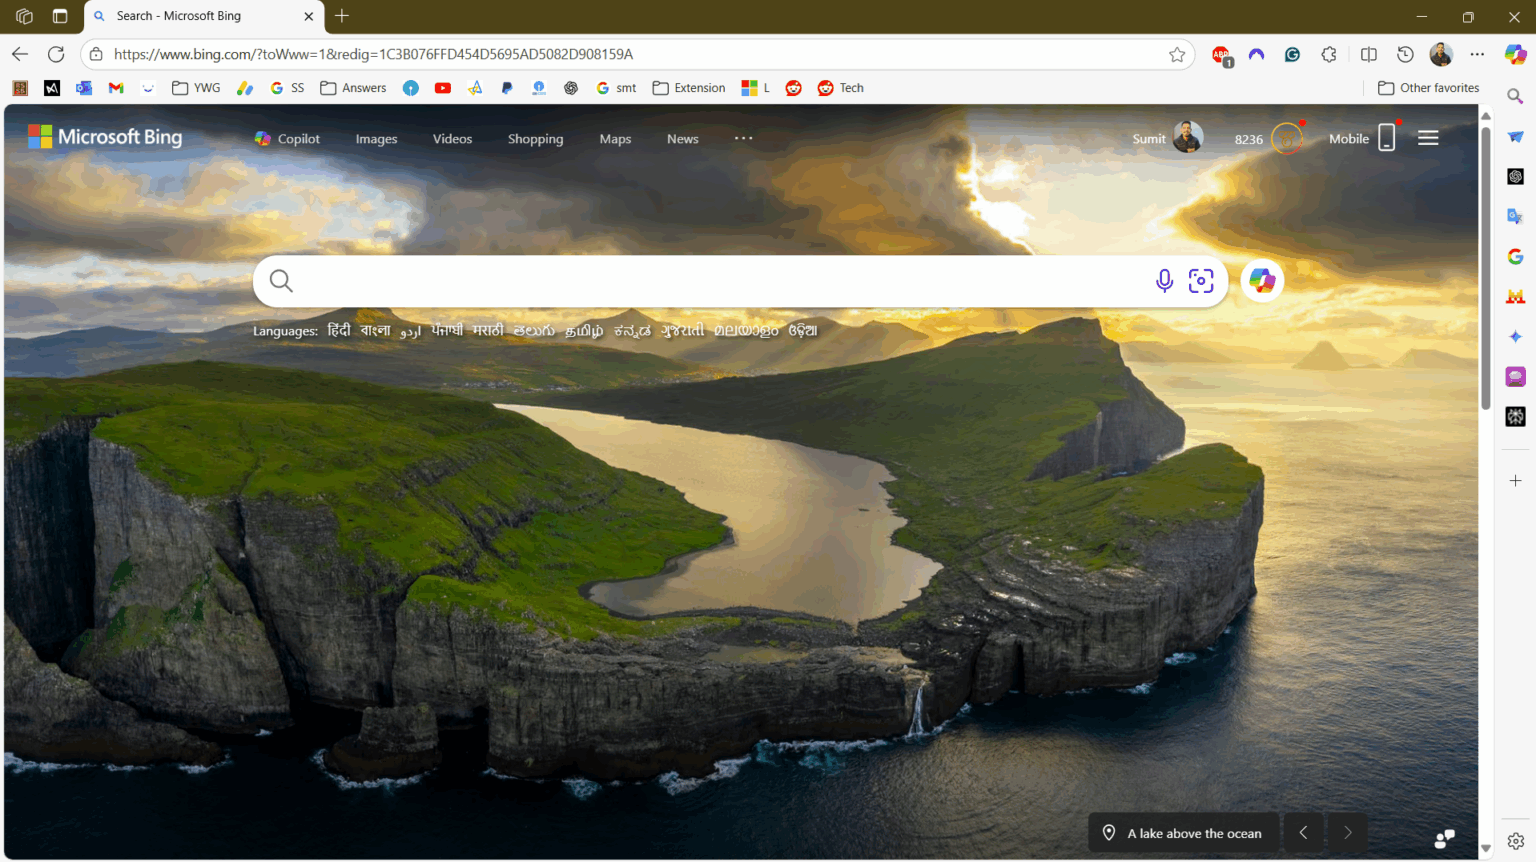The image size is (1536, 862).
Task: Switch to the Images tab
Action: (x=376, y=139)
